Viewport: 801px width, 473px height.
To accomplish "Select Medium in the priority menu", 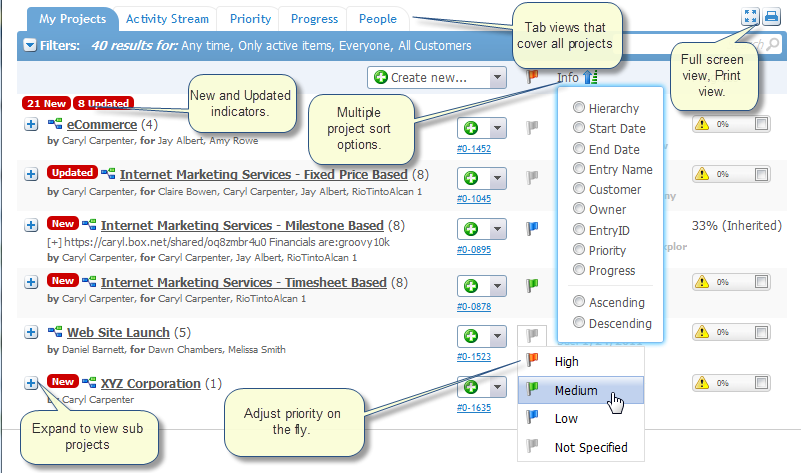I will pyautogui.click(x=576, y=391).
